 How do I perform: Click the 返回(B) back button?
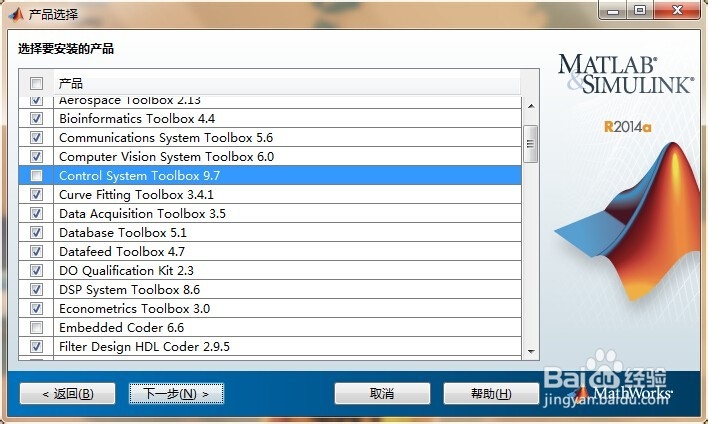tap(68, 394)
